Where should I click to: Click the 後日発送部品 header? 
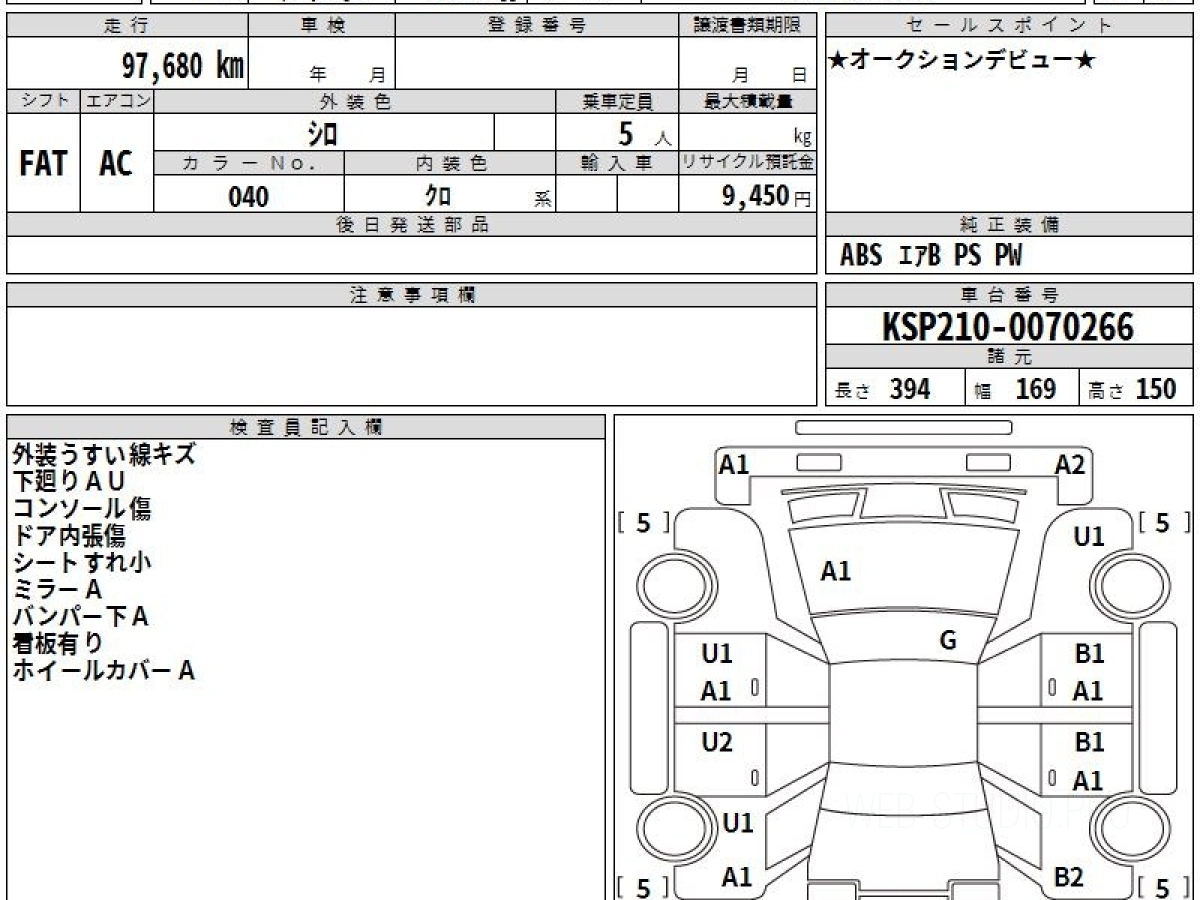[412, 225]
